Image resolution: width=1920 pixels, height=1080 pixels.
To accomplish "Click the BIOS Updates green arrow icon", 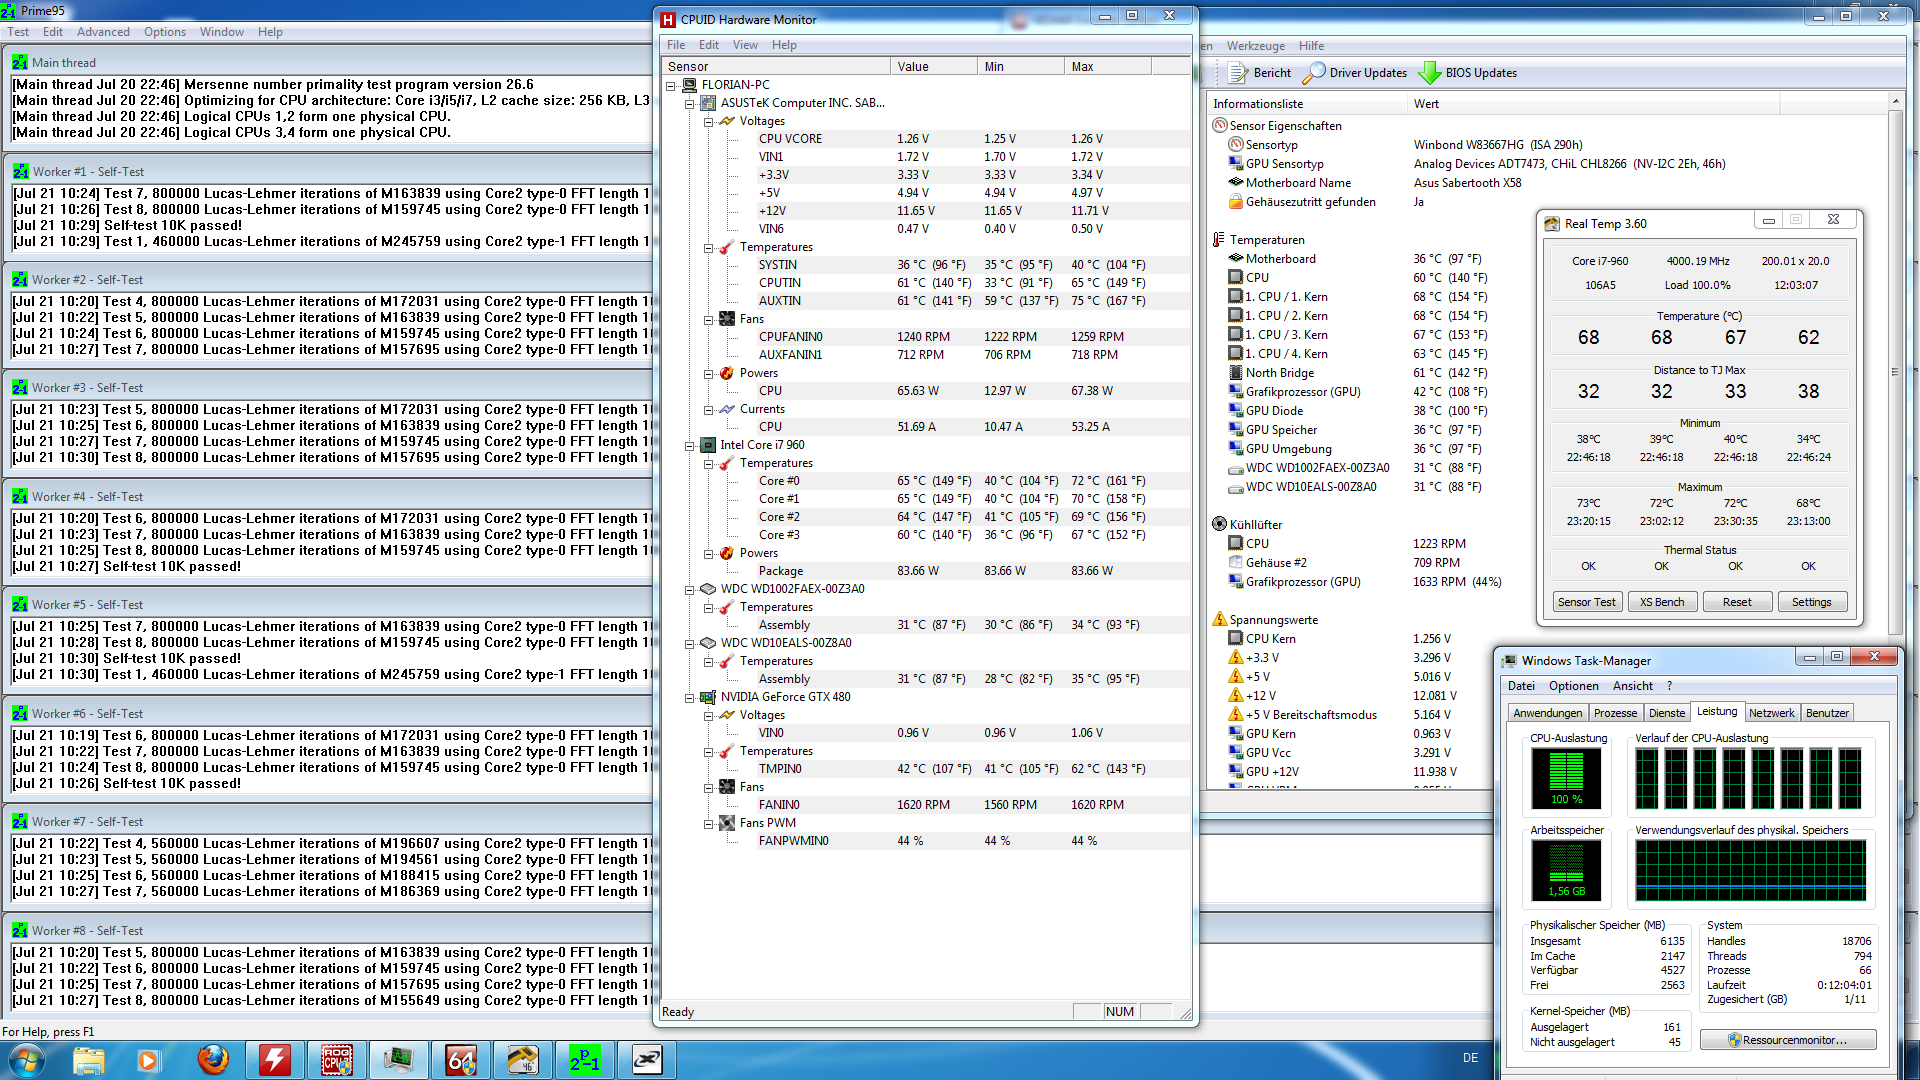I will click(1430, 72).
